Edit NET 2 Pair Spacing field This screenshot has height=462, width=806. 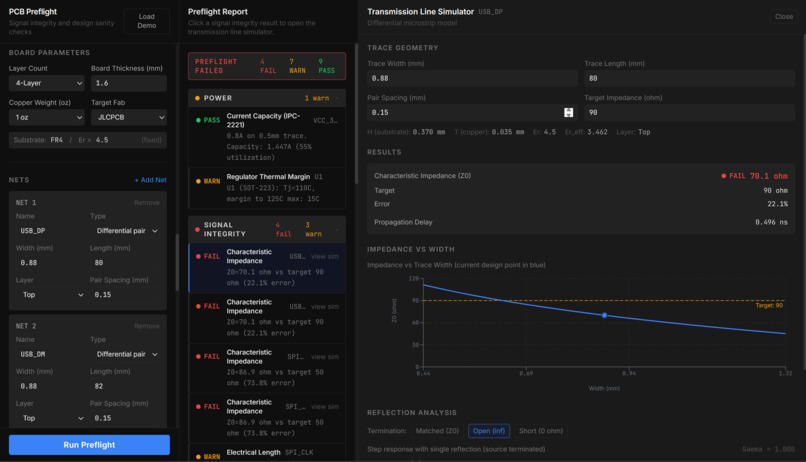tap(126, 418)
